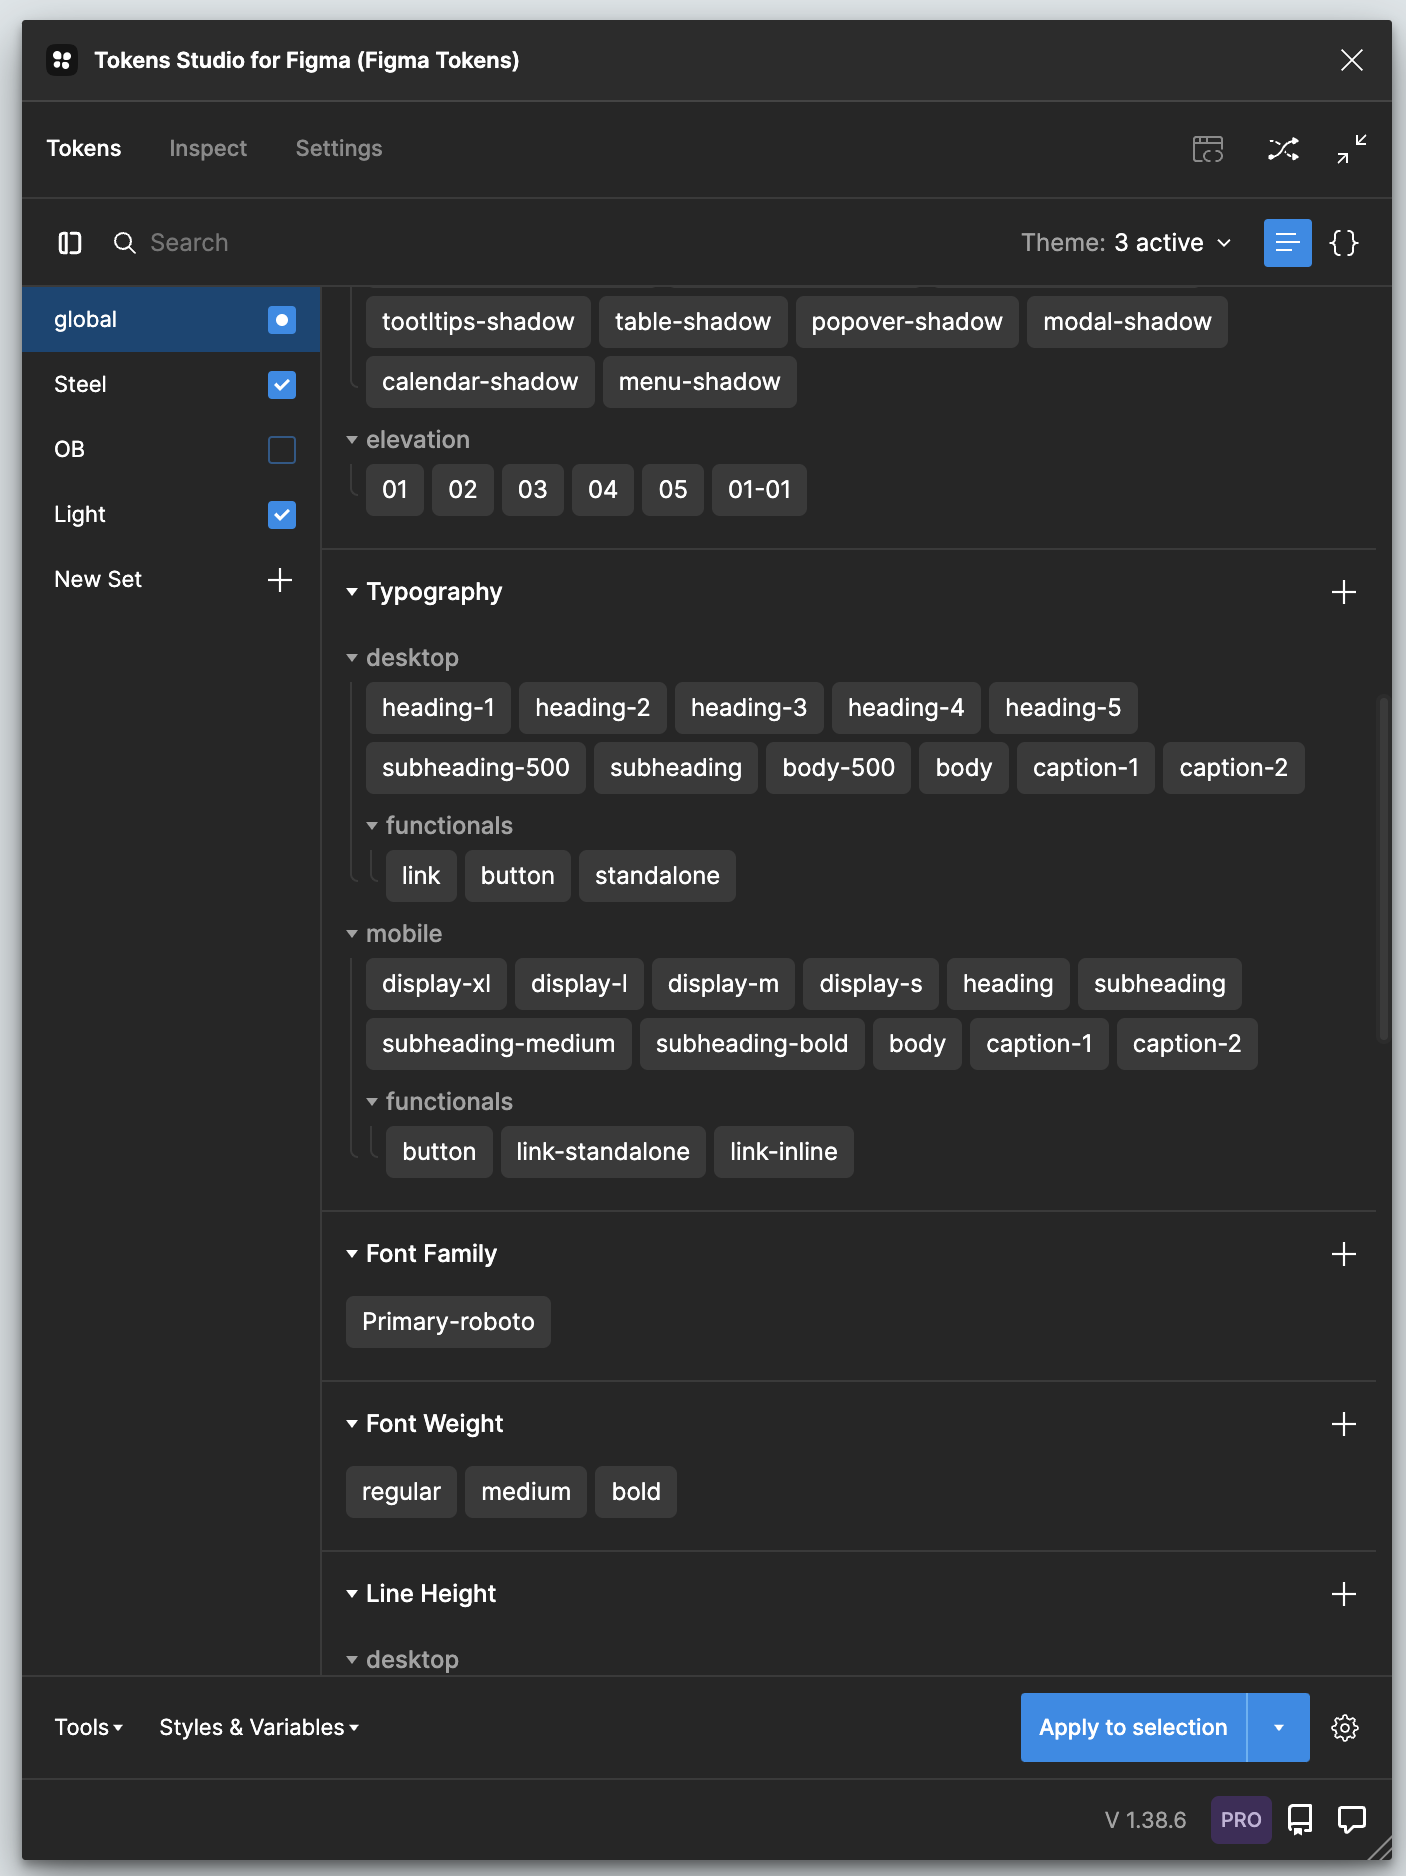Image resolution: width=1406 pixels, height=1876 pixels.
Task: Click the Tokens Studio logo icon
Action: 62,60
